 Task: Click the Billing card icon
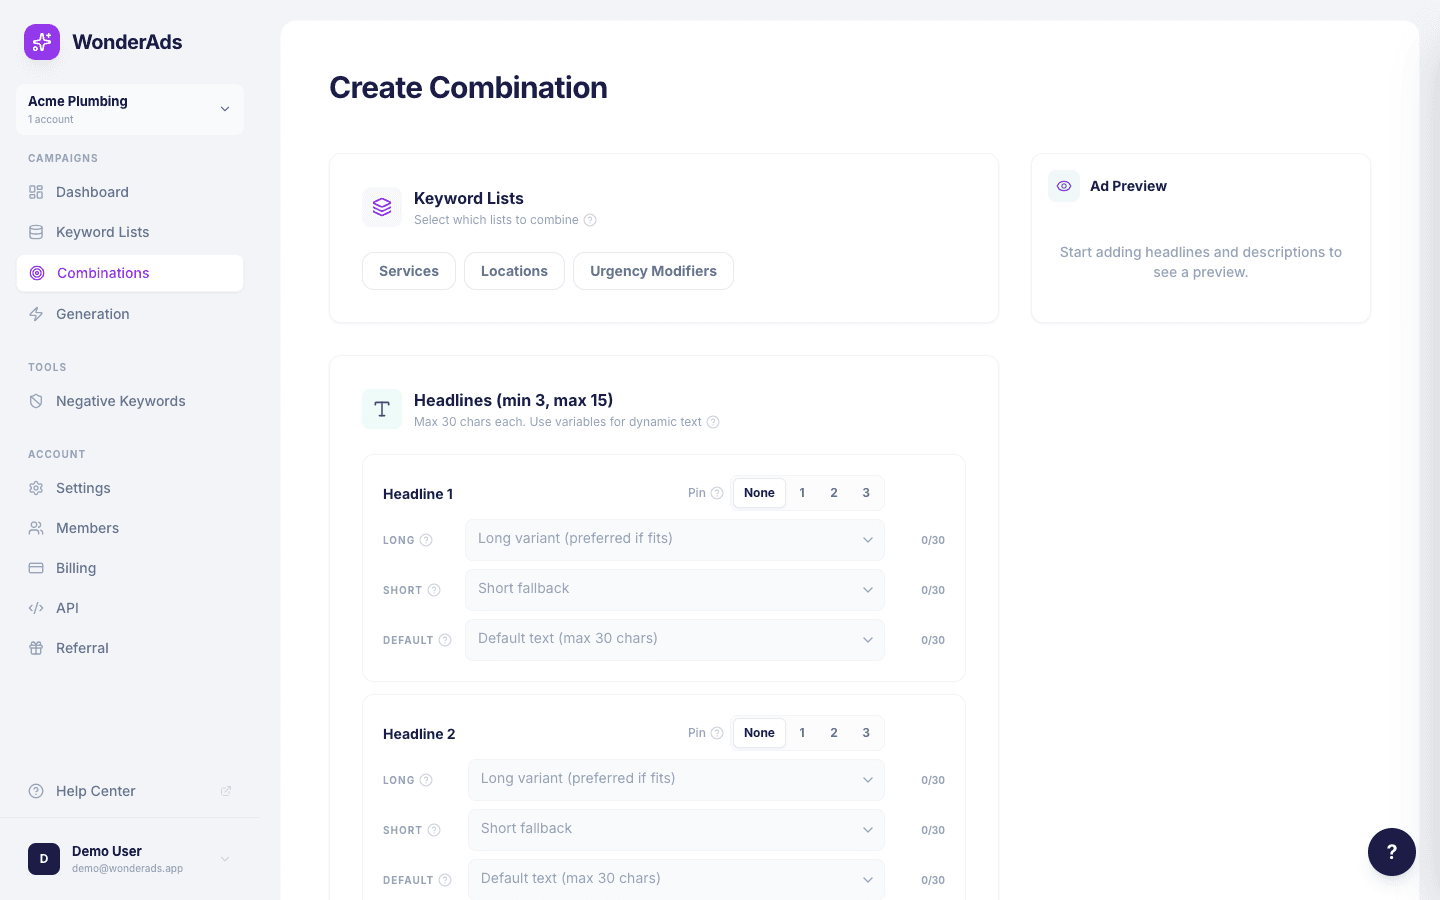(x=35, y=568)
